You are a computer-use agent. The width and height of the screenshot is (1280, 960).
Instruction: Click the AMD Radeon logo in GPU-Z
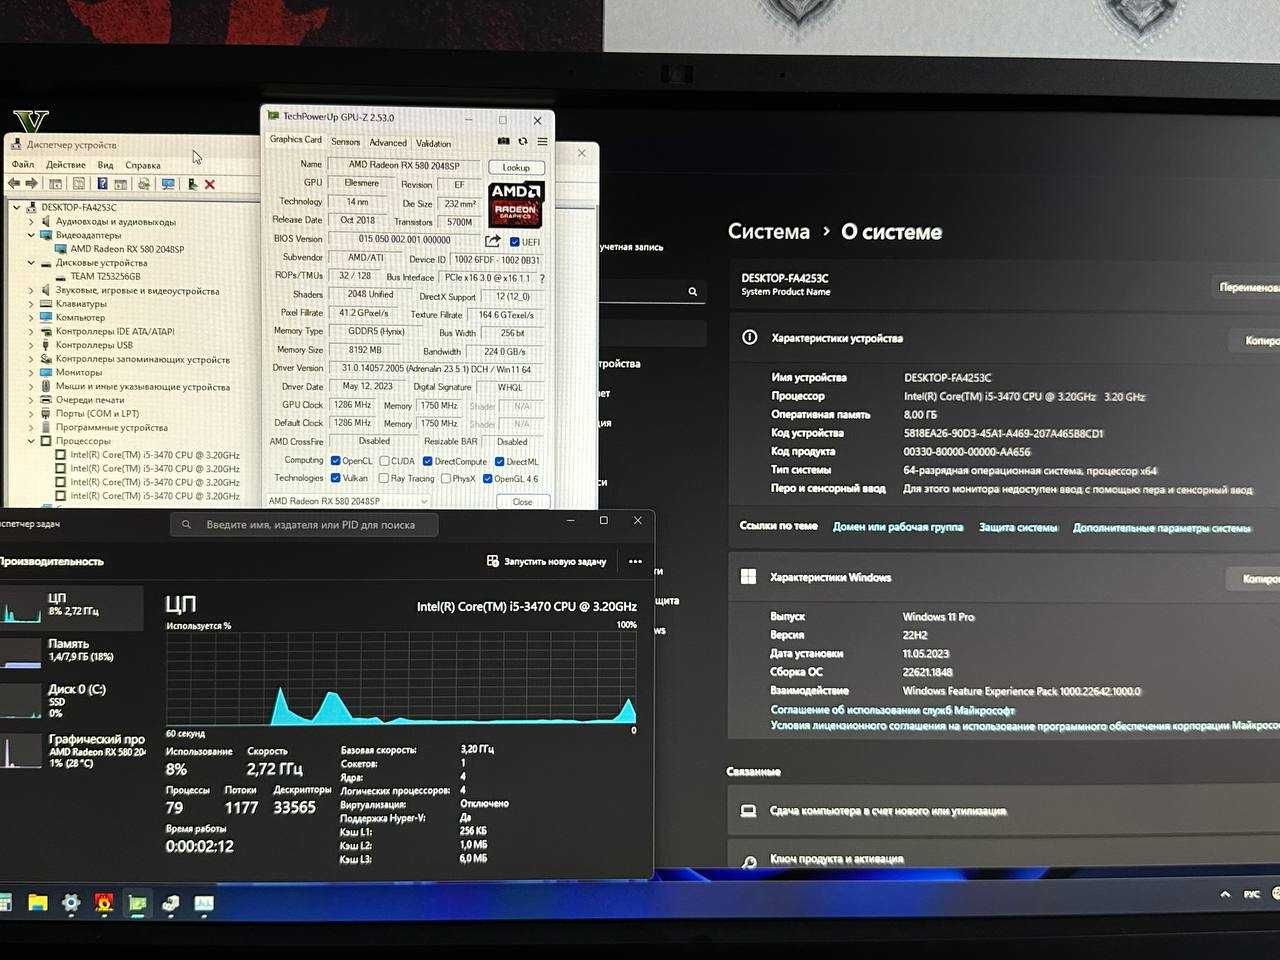[516, 204]
